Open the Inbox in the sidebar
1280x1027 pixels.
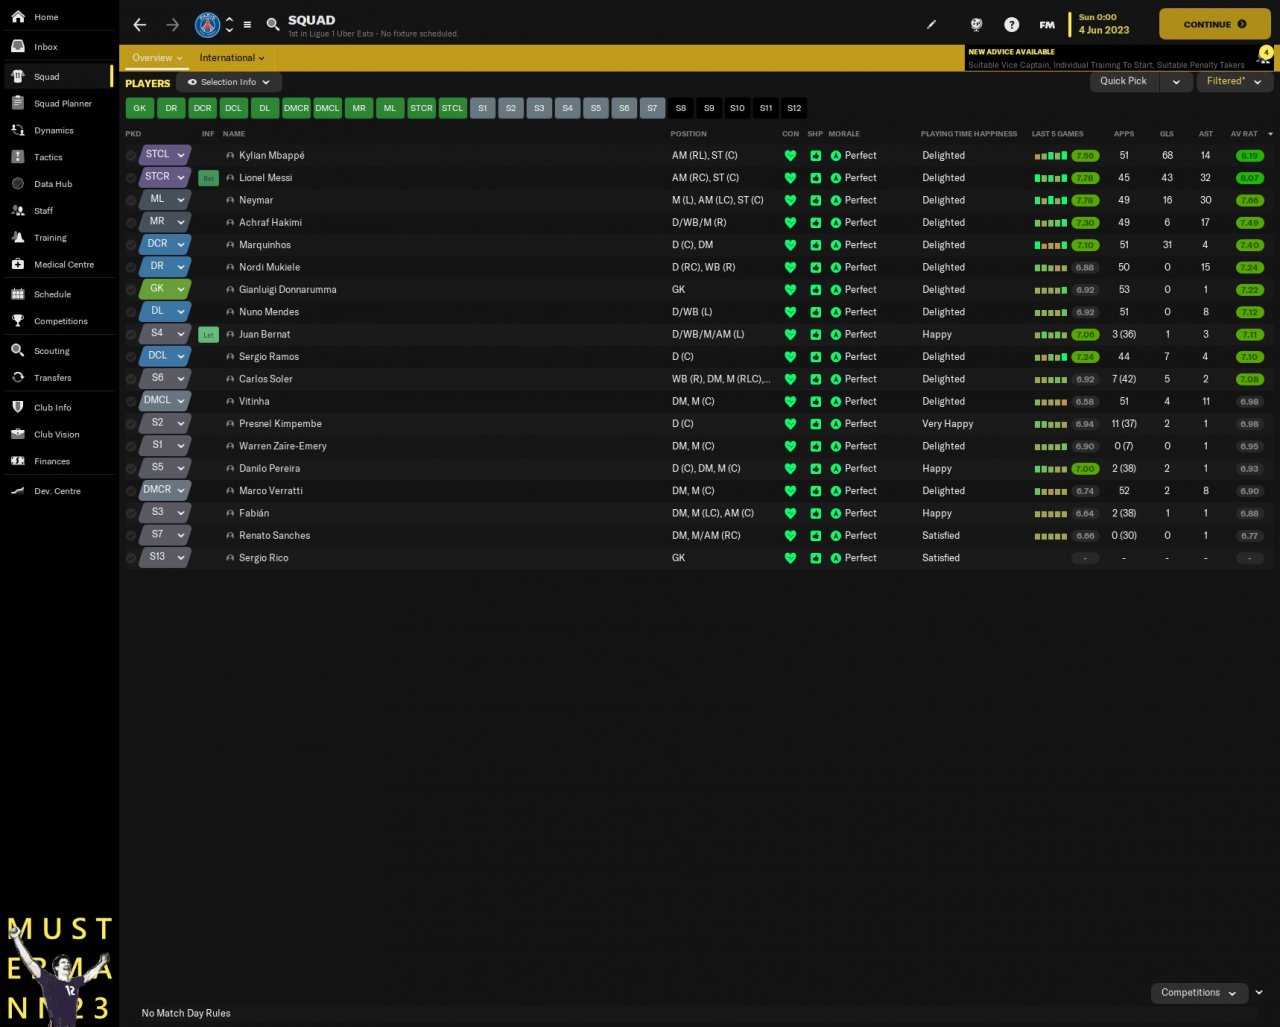pyautogui.click(x=46, y=47)
